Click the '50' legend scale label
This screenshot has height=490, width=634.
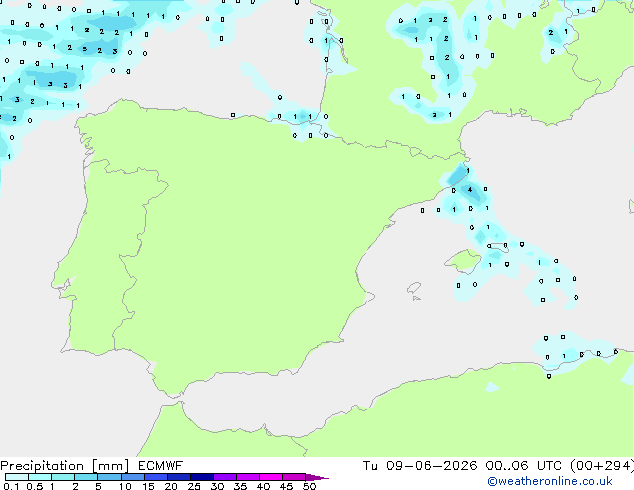click(x=310, y=486)
